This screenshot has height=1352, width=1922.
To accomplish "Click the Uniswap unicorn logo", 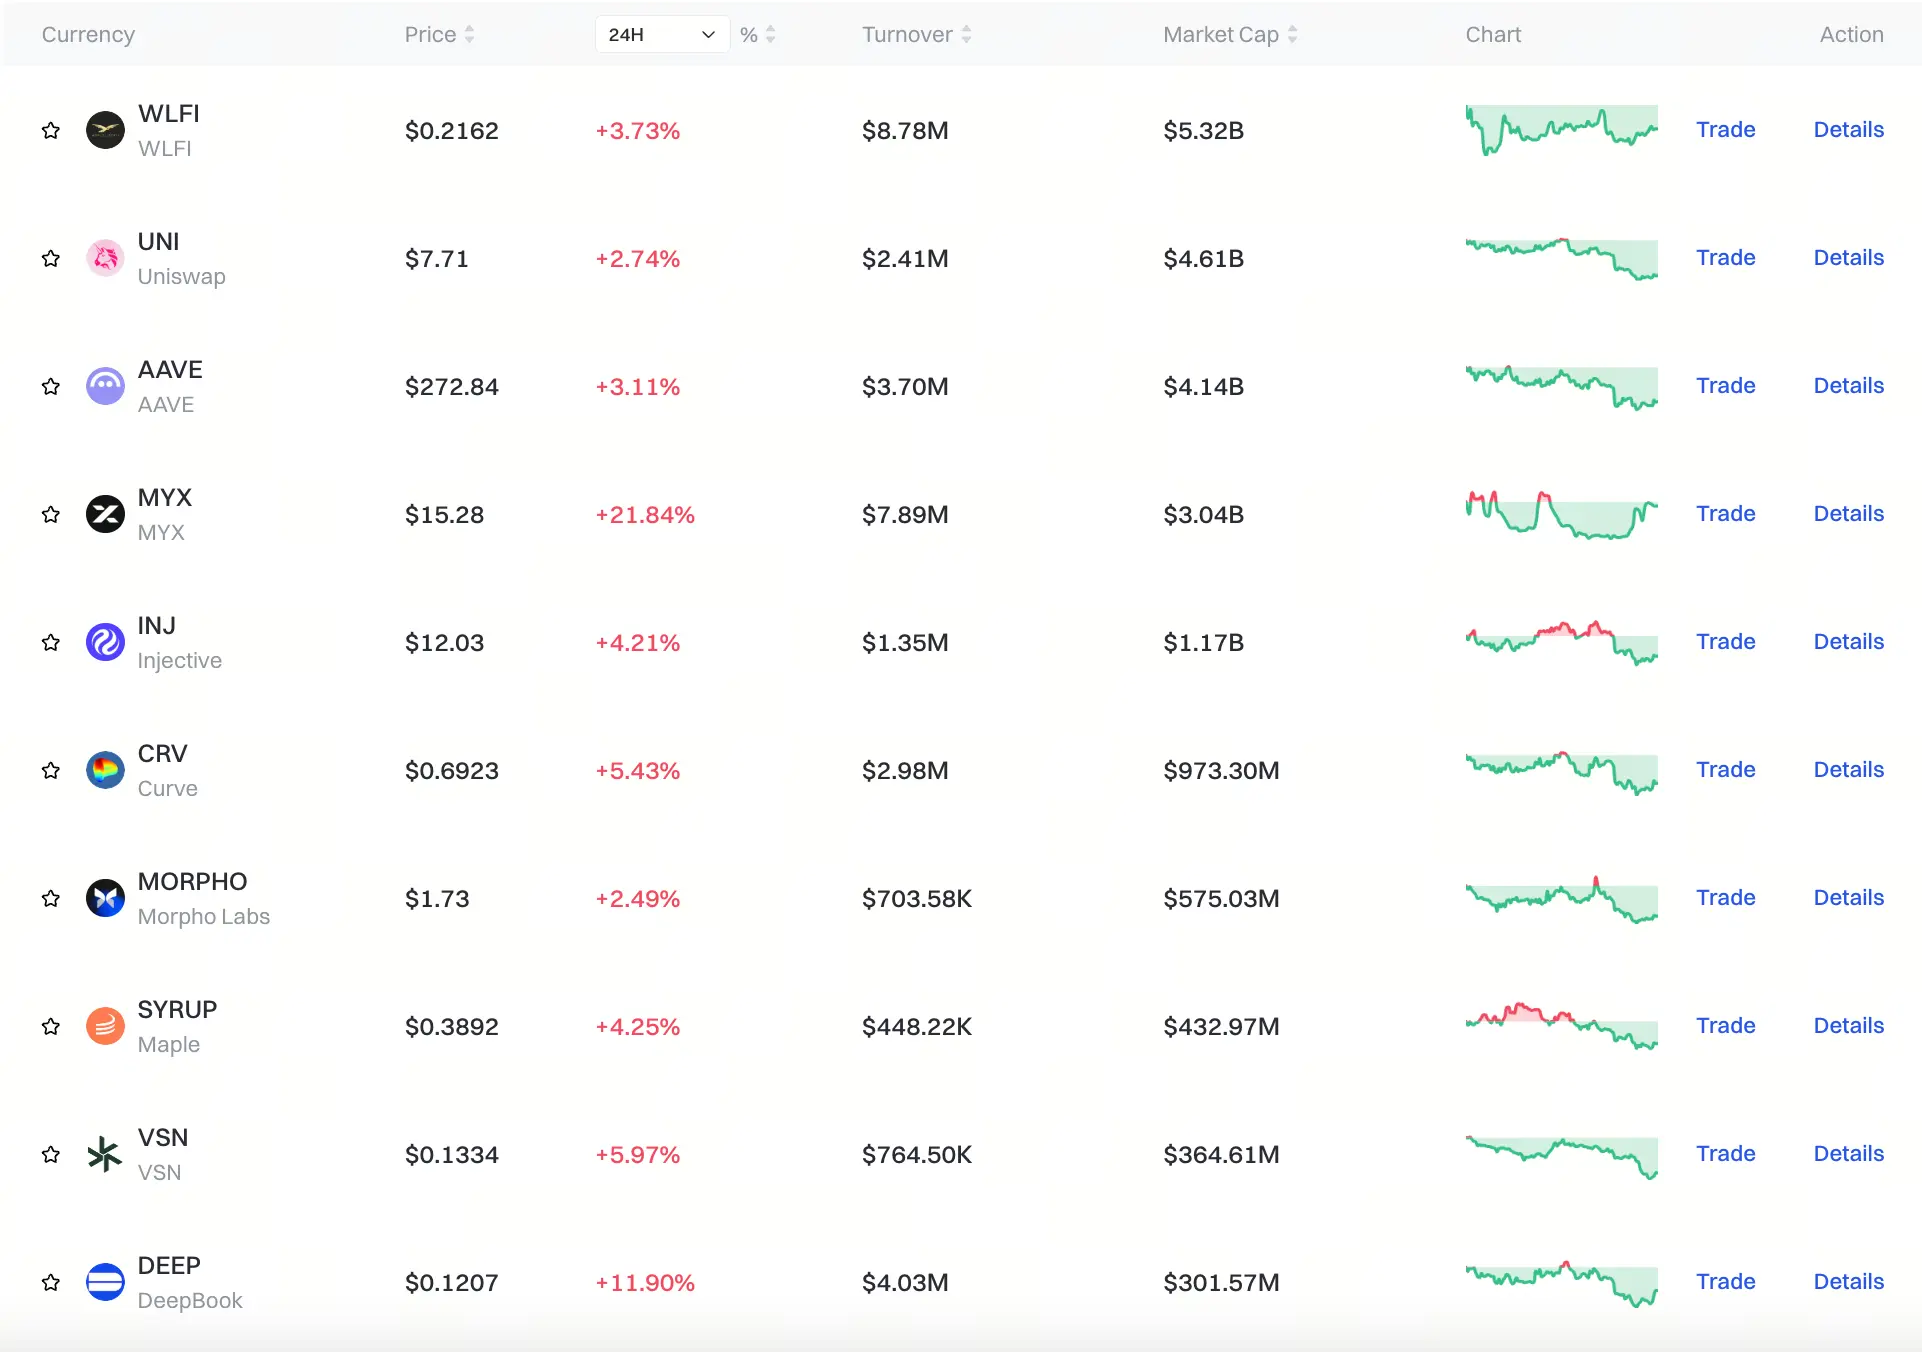I will (105, 258).
